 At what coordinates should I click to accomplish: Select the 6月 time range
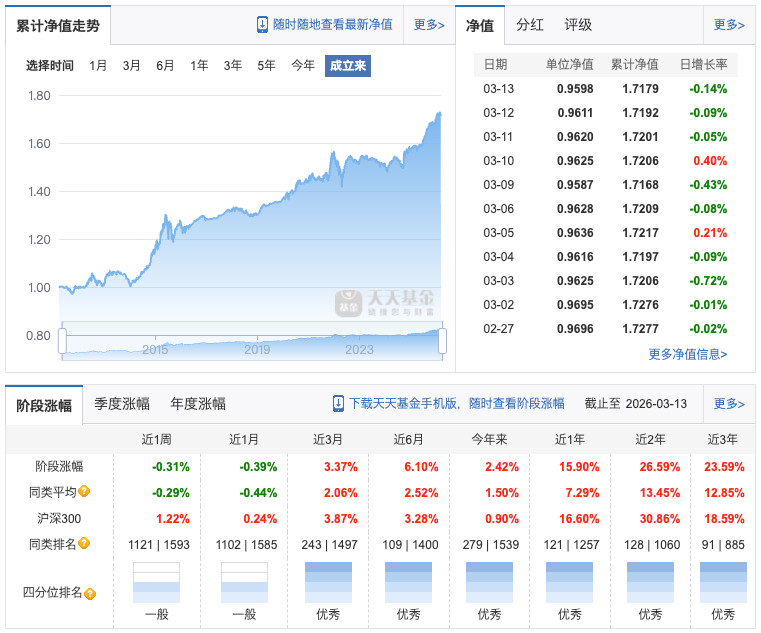[x=165, y=66]
